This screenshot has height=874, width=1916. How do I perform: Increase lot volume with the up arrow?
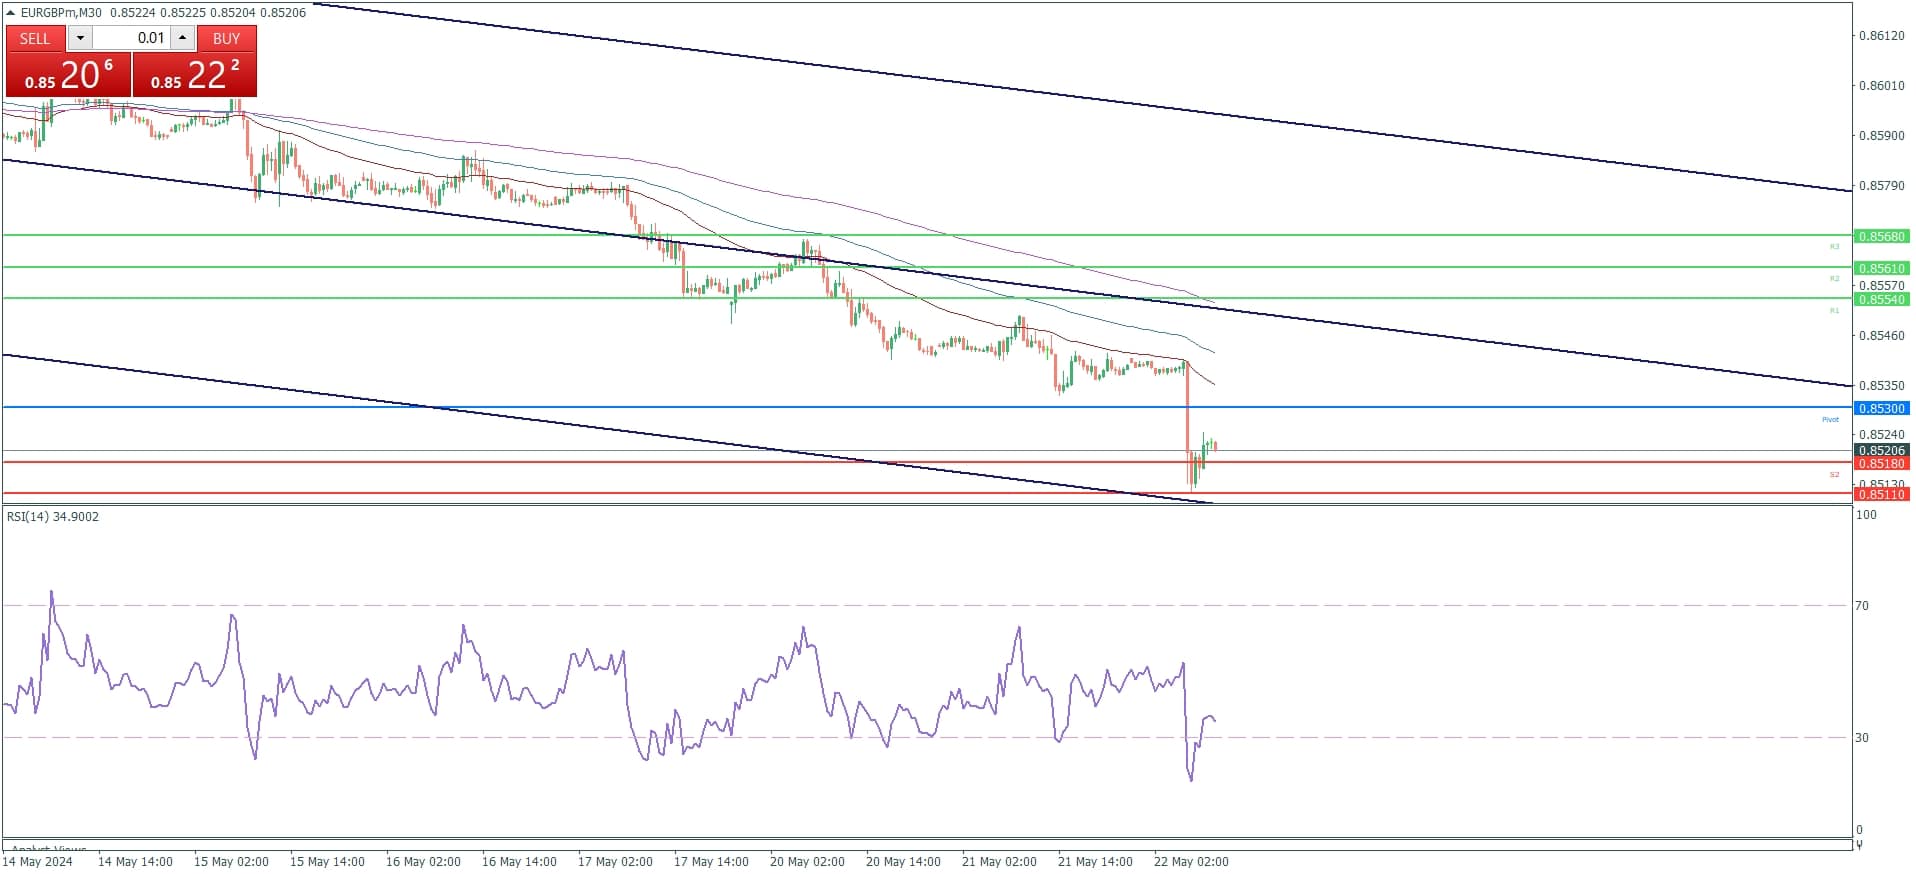coord(182,38)
